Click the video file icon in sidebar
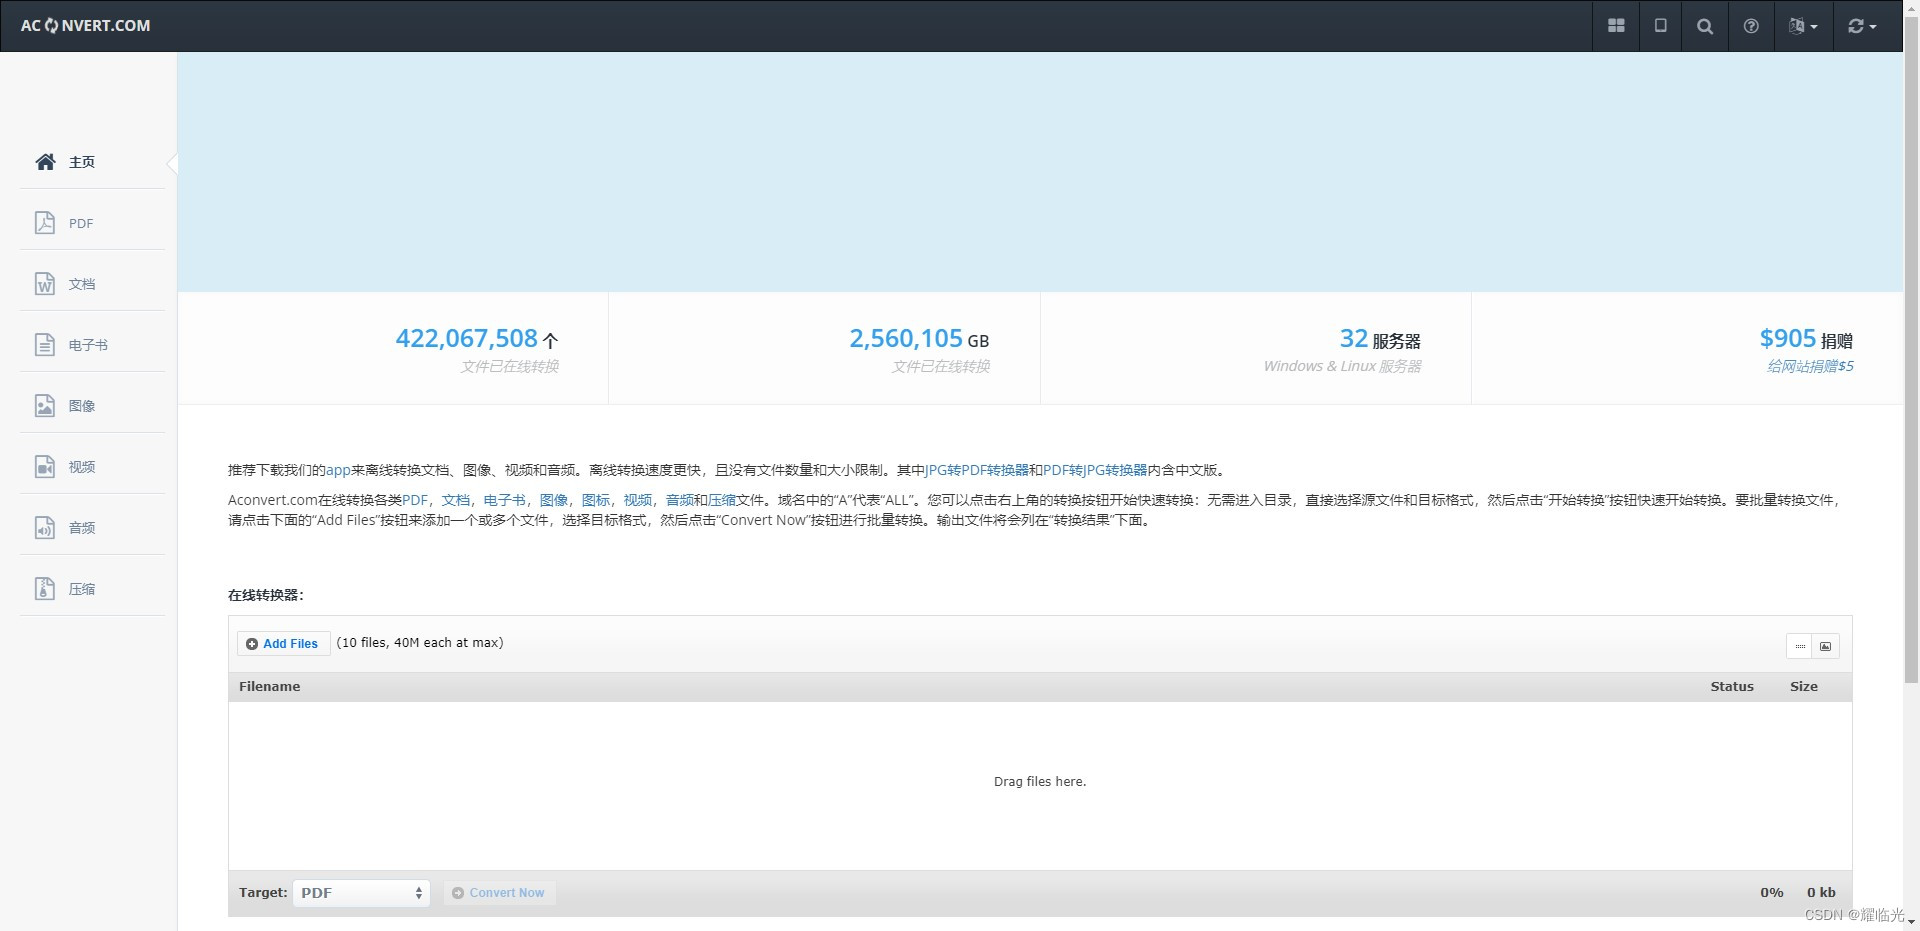The height and width of the screenshot is (931, 1920). 45,467
